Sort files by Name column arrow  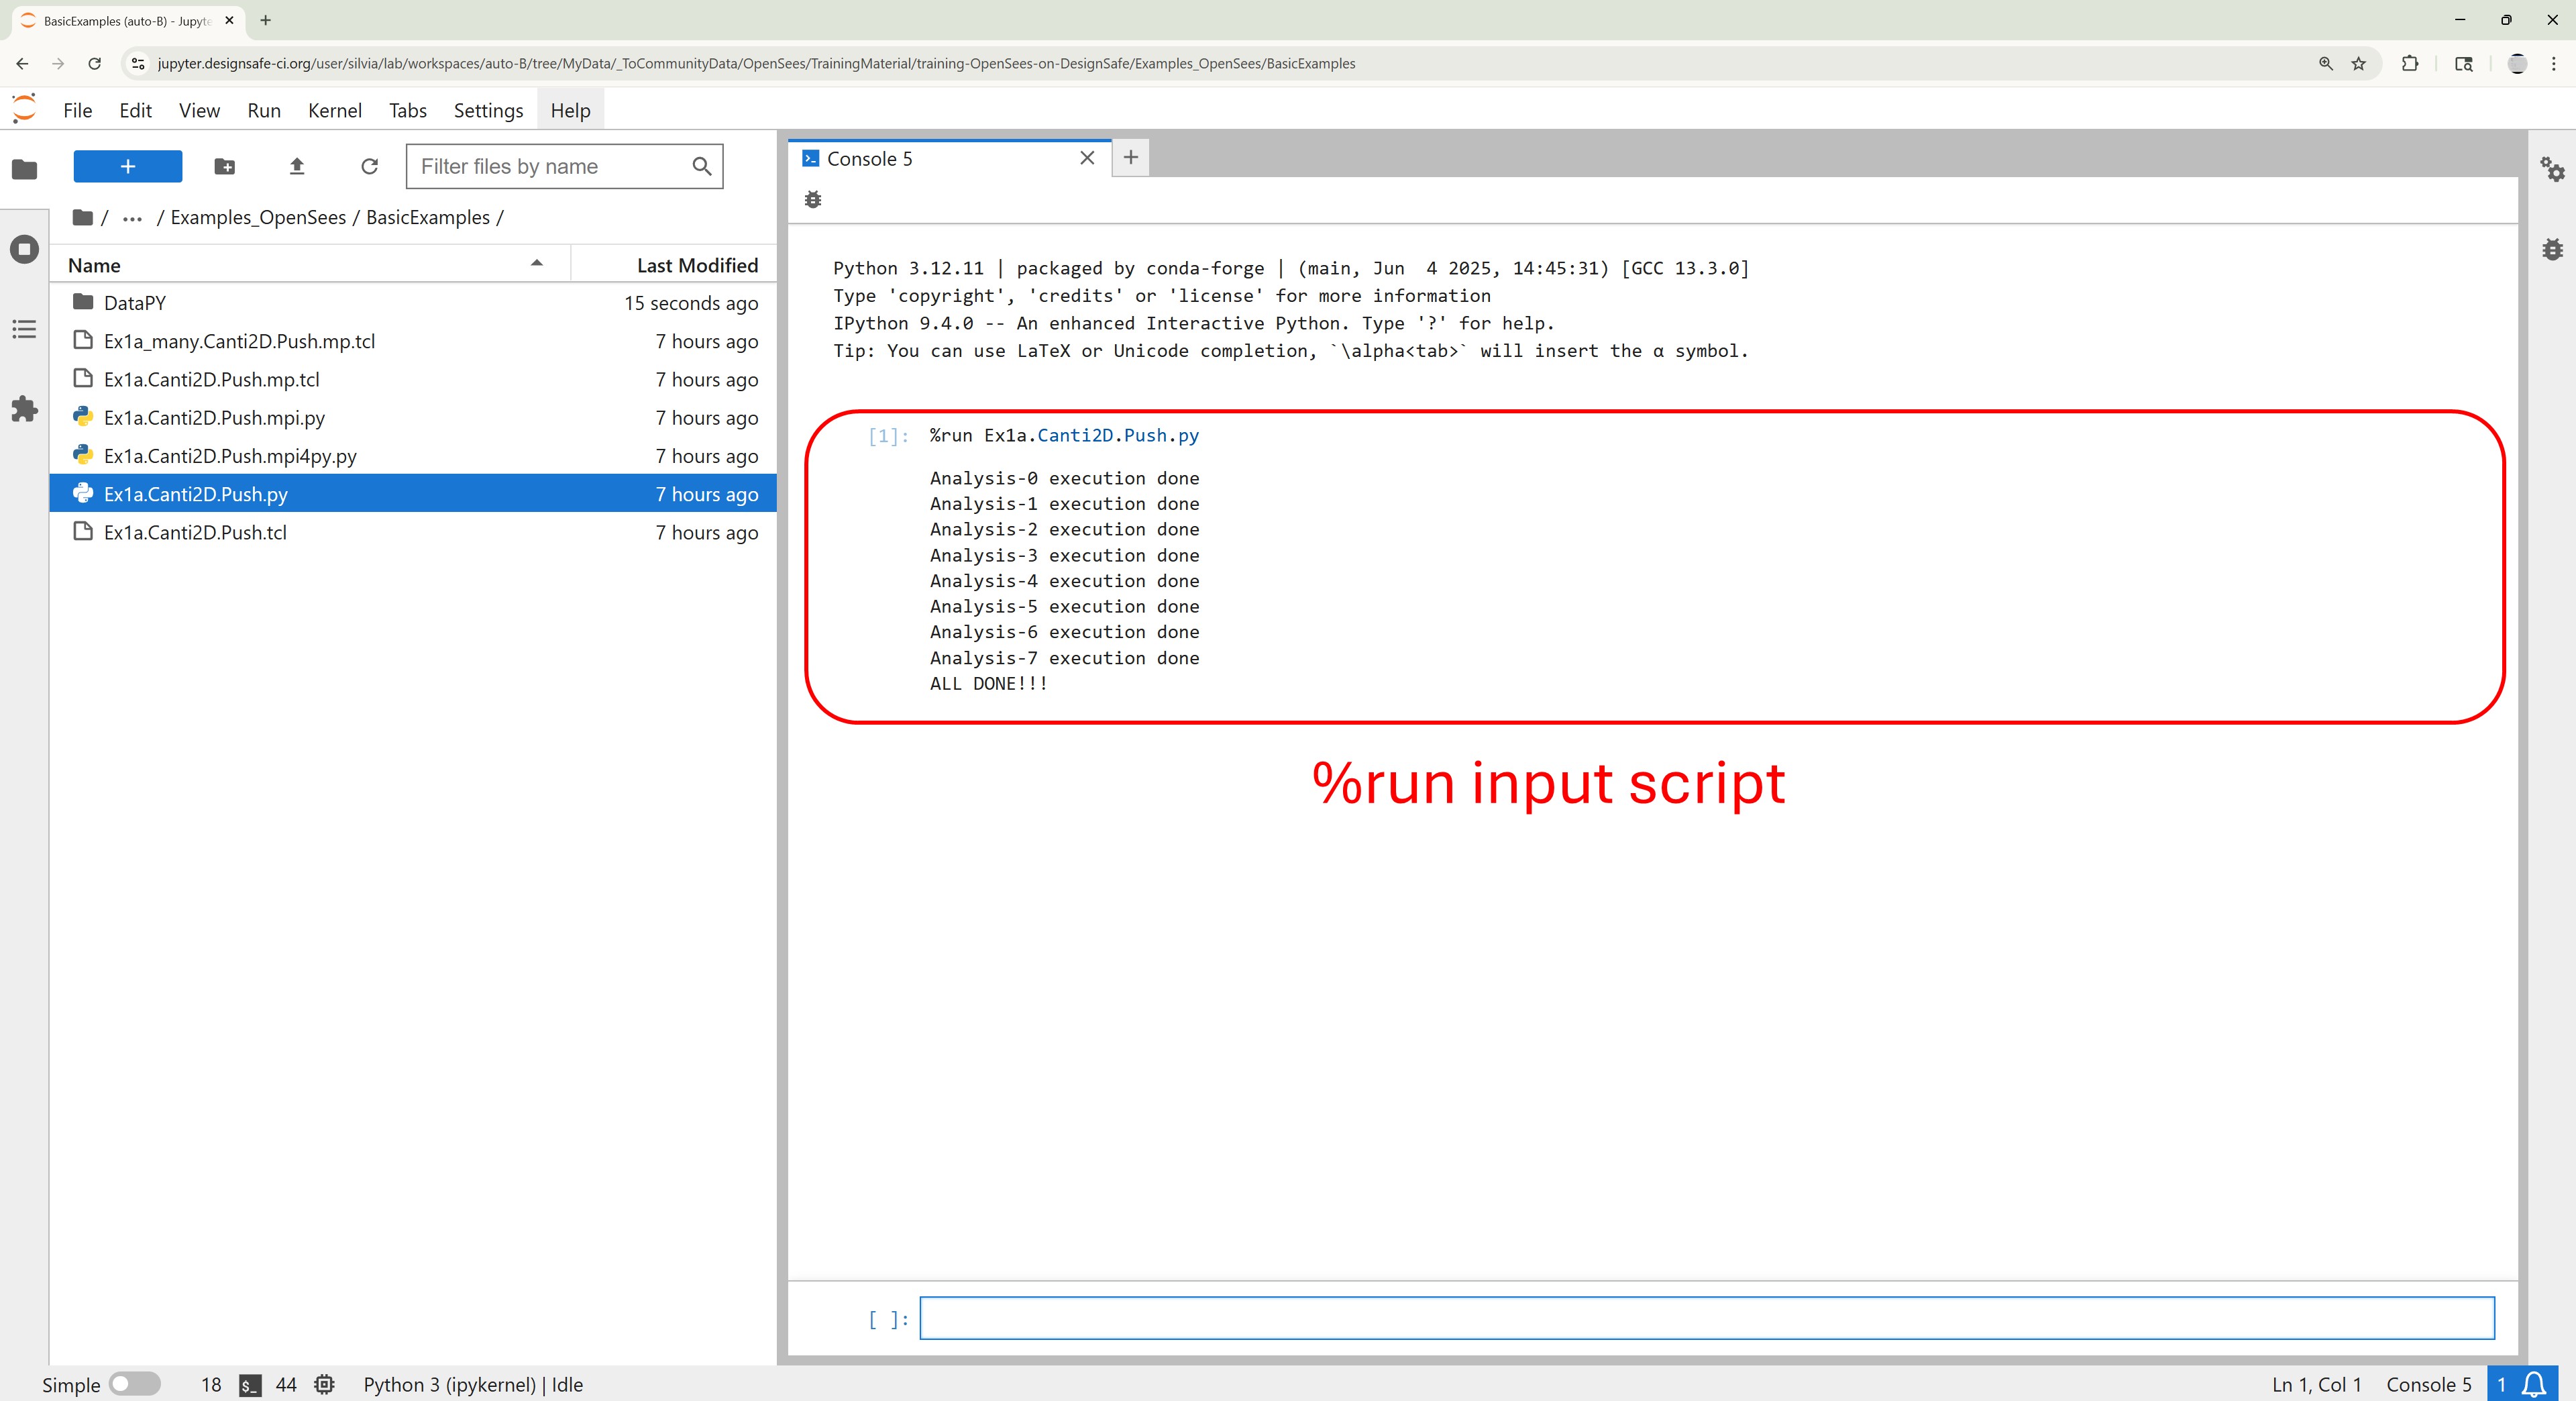[536, 264]
